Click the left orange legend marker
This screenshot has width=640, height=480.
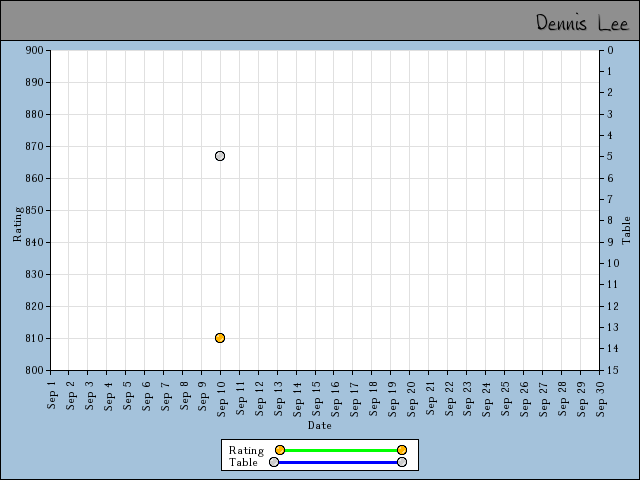tap(280, 450)
